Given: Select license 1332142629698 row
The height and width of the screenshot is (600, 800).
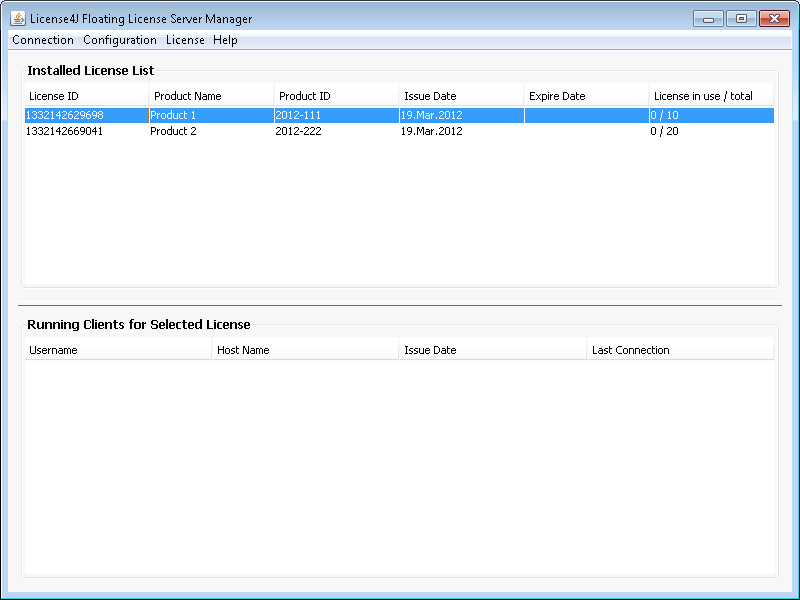Looking at the screenshot, I should tap(399, 115).
